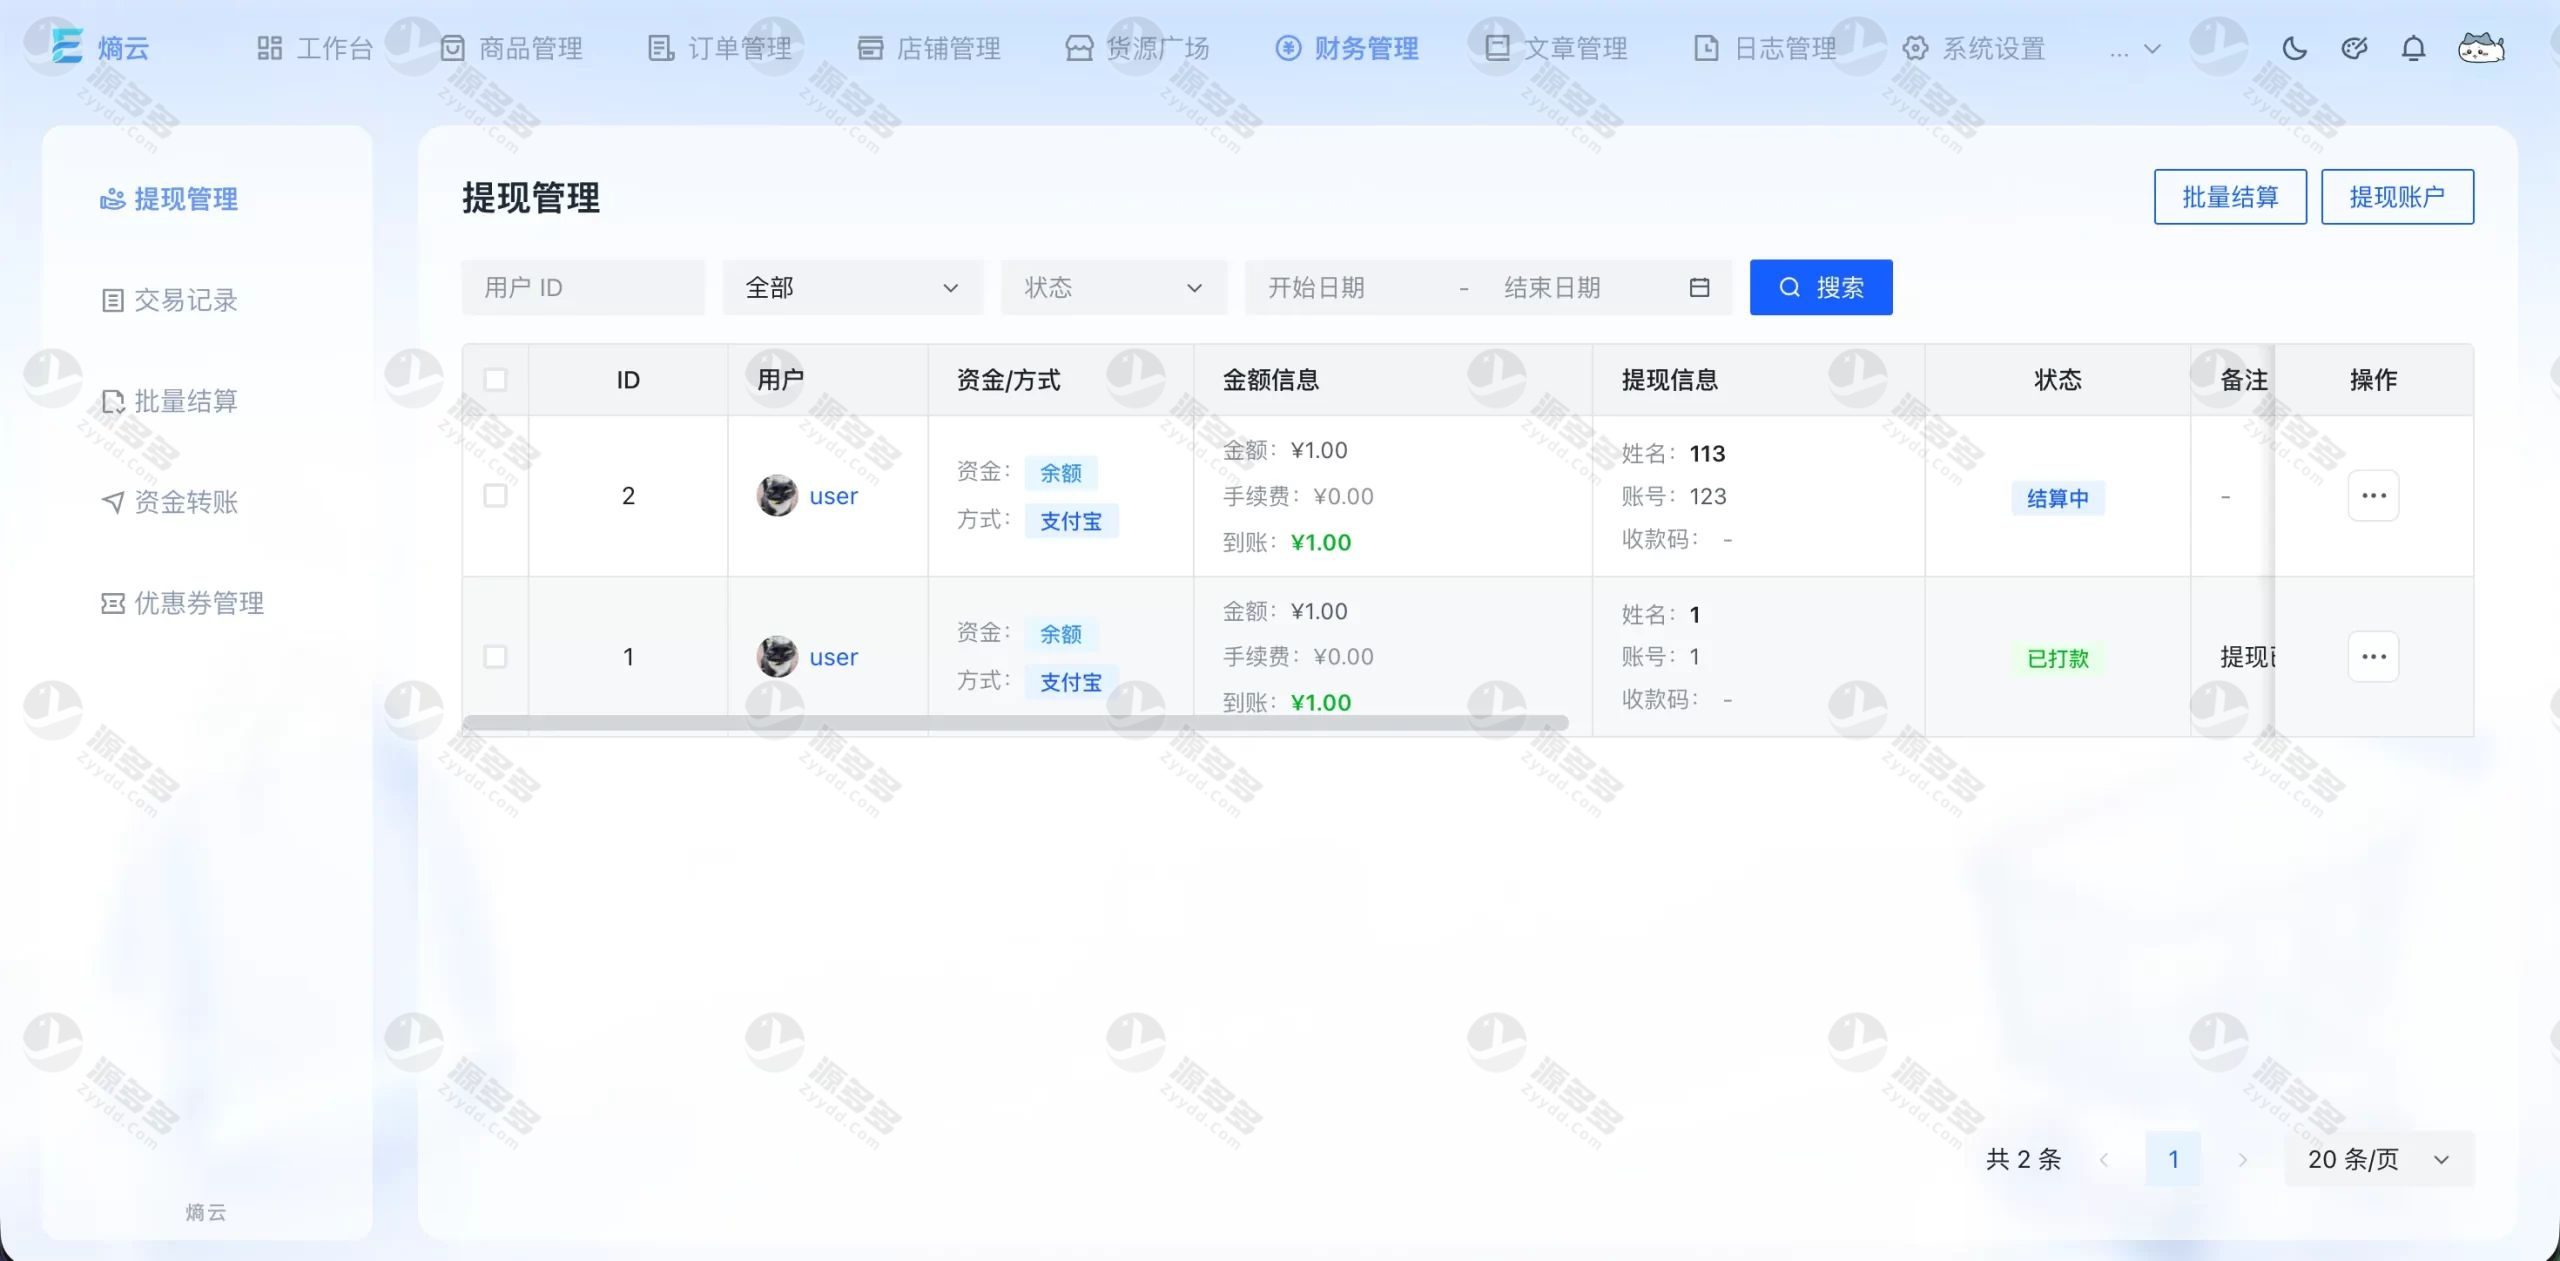Click the 工作台 grid icon
Viewport: 2560px width, 1261px height.
coord(269,48)
